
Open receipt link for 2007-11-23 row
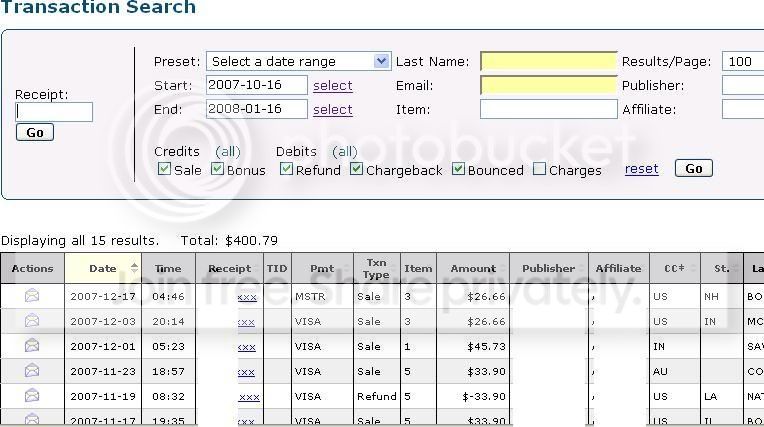pos(246,371)
